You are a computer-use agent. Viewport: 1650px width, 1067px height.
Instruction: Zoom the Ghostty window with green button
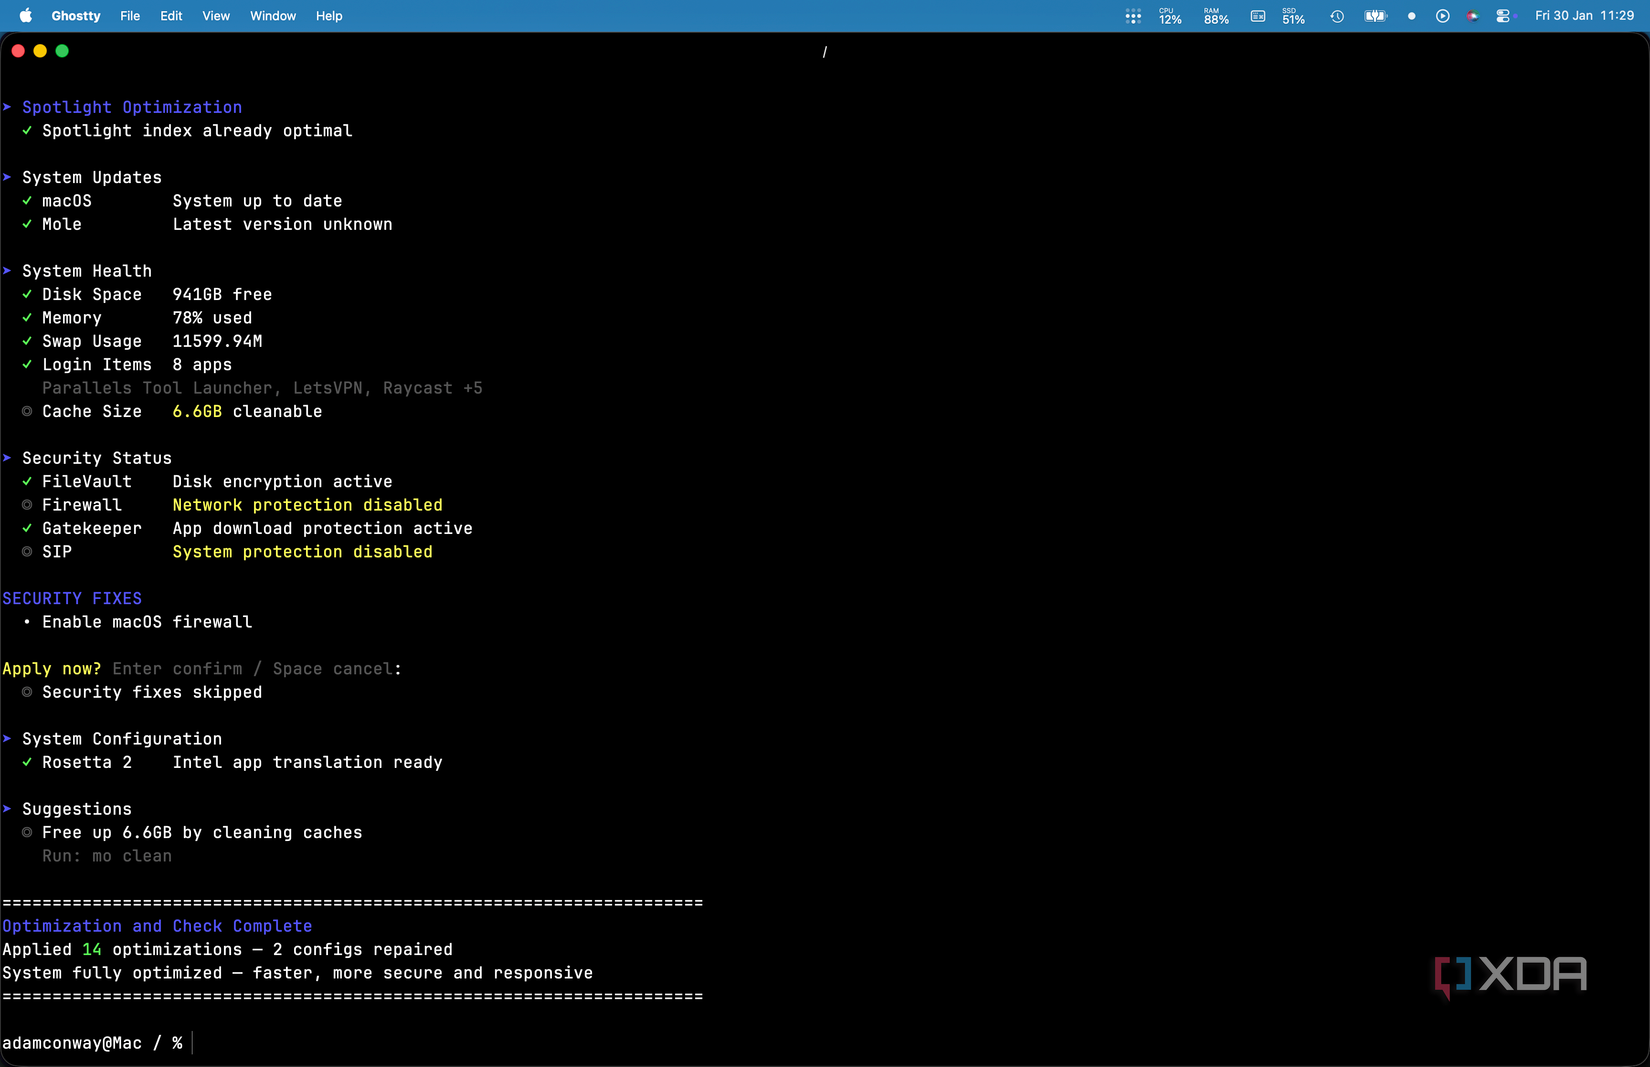point(62,51)
